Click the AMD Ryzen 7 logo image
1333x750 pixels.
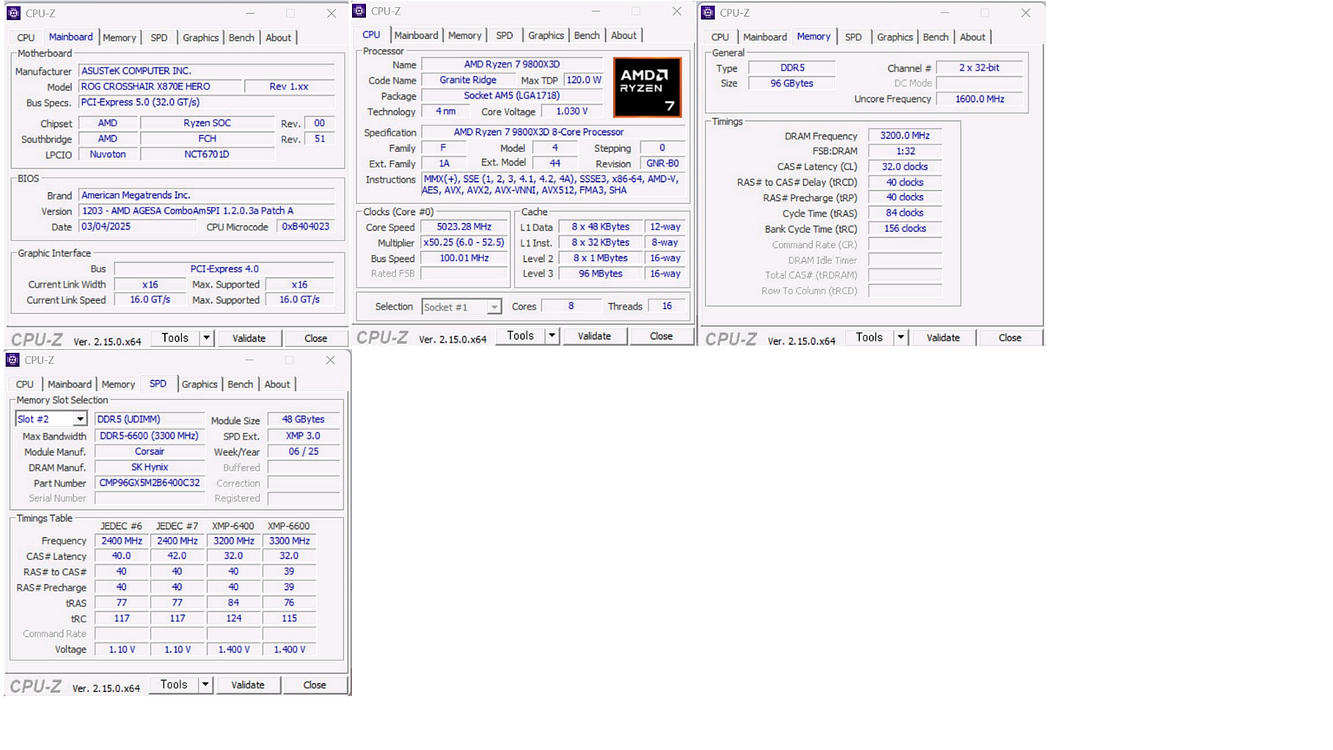(647, 87)
